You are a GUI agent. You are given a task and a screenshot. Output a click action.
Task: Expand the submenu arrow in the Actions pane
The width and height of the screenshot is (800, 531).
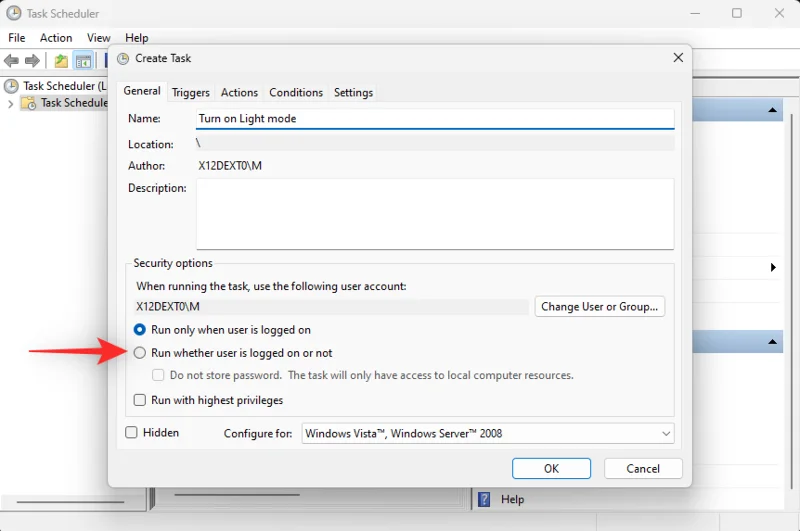[773, 267]
